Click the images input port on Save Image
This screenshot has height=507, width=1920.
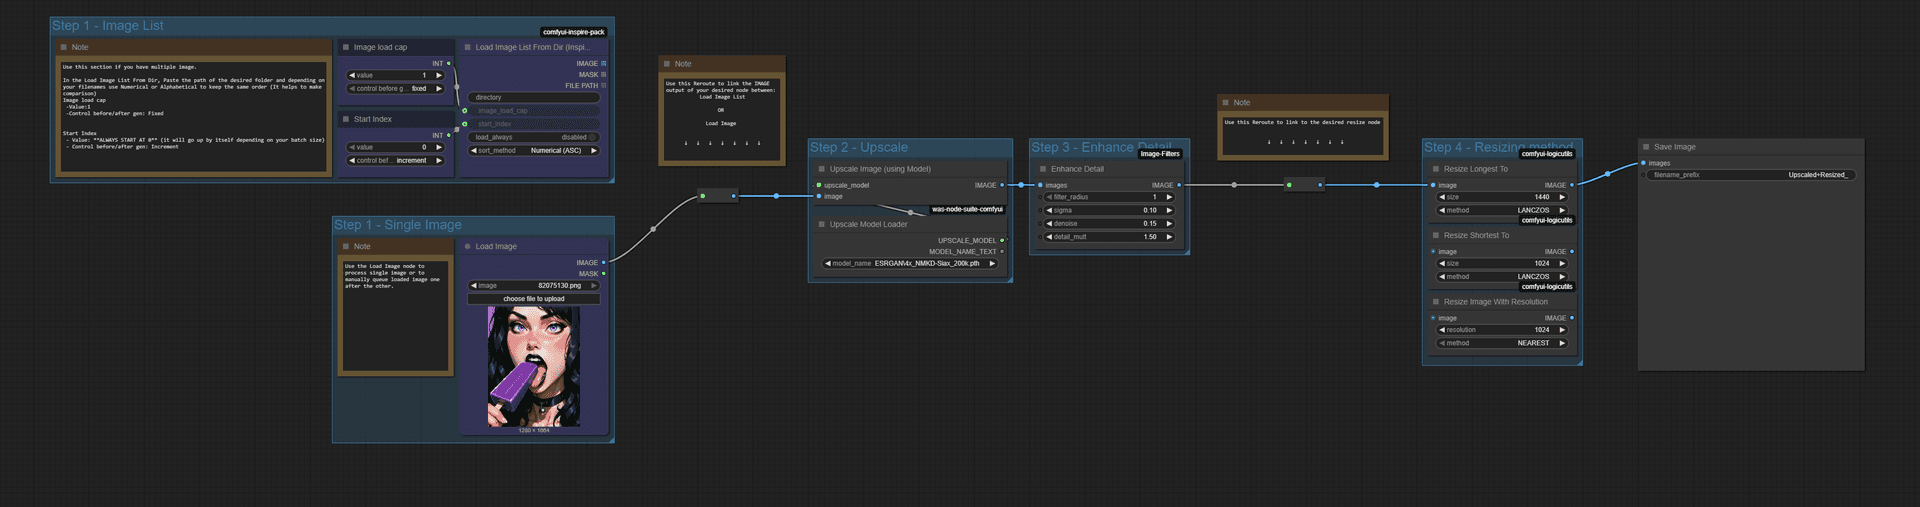pyautogui.click(x=1643, y=163)
